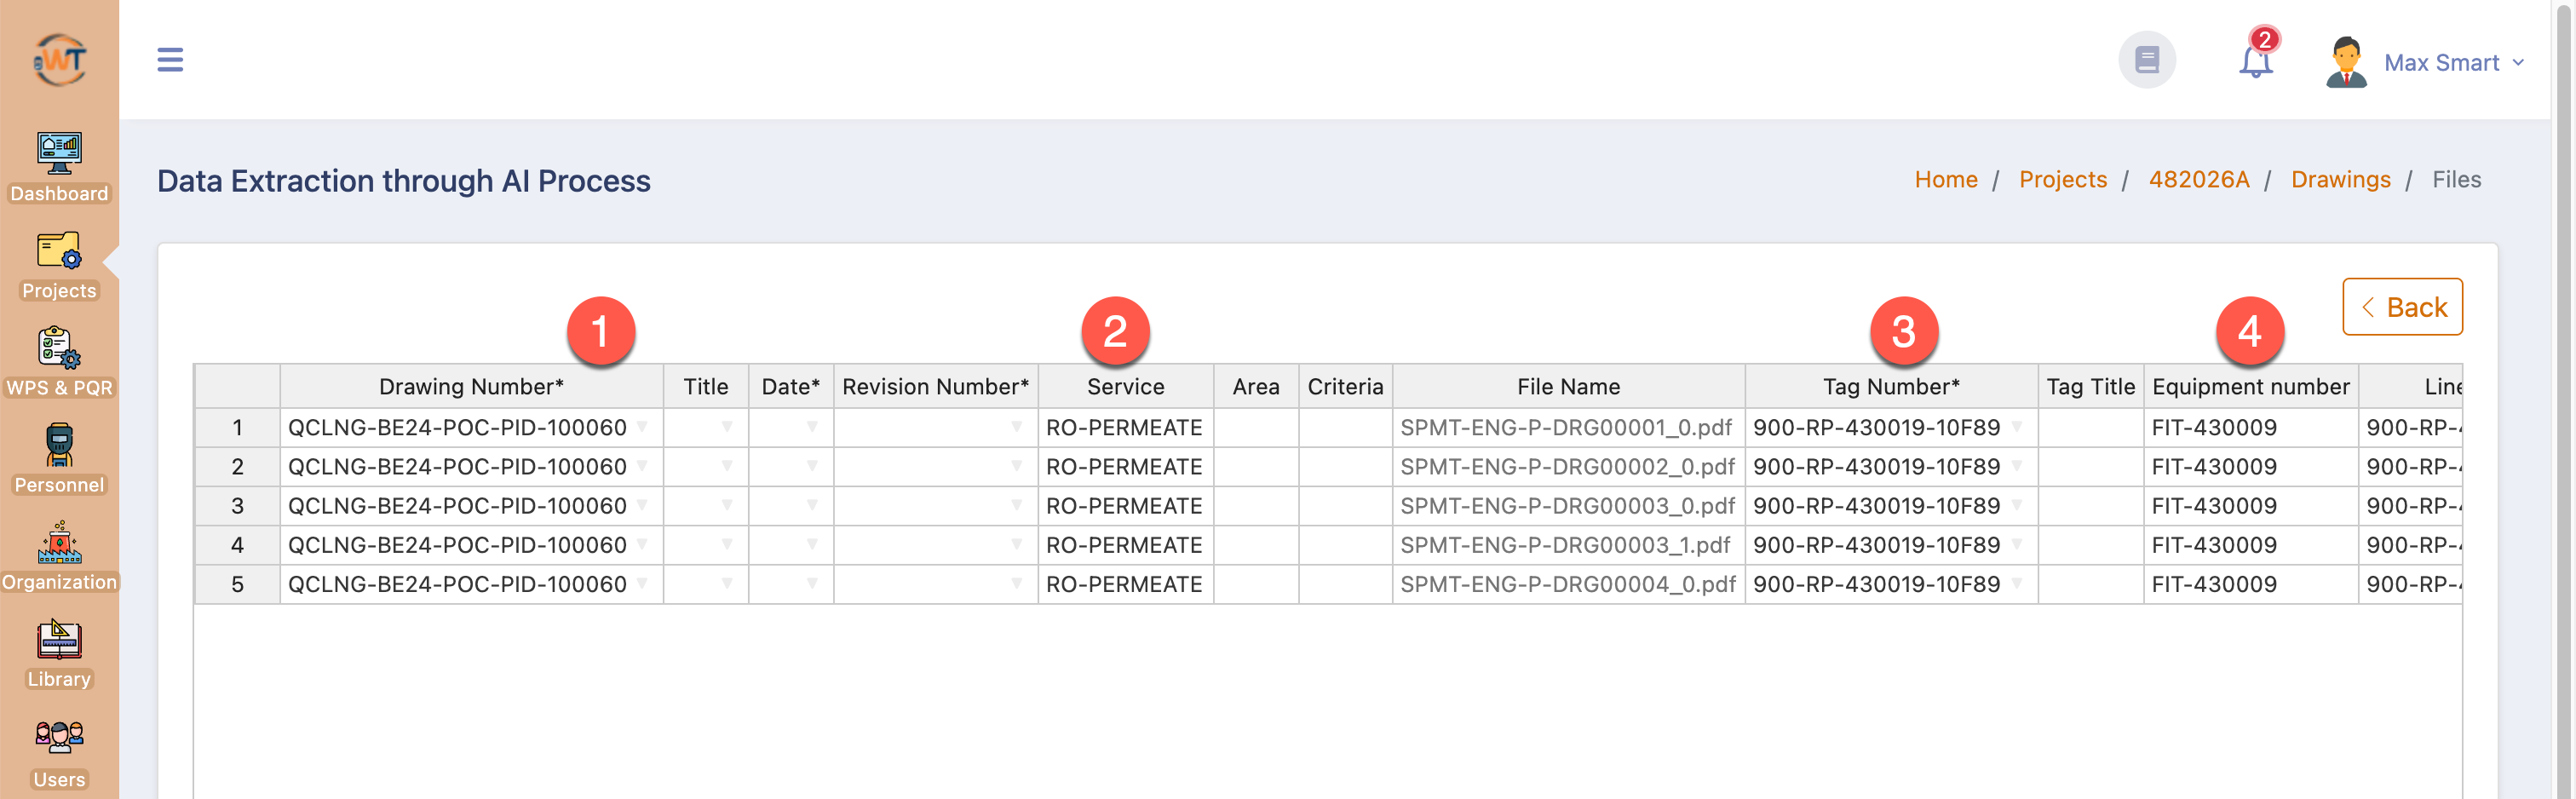Go to Projects breadcrumb

2062,179
